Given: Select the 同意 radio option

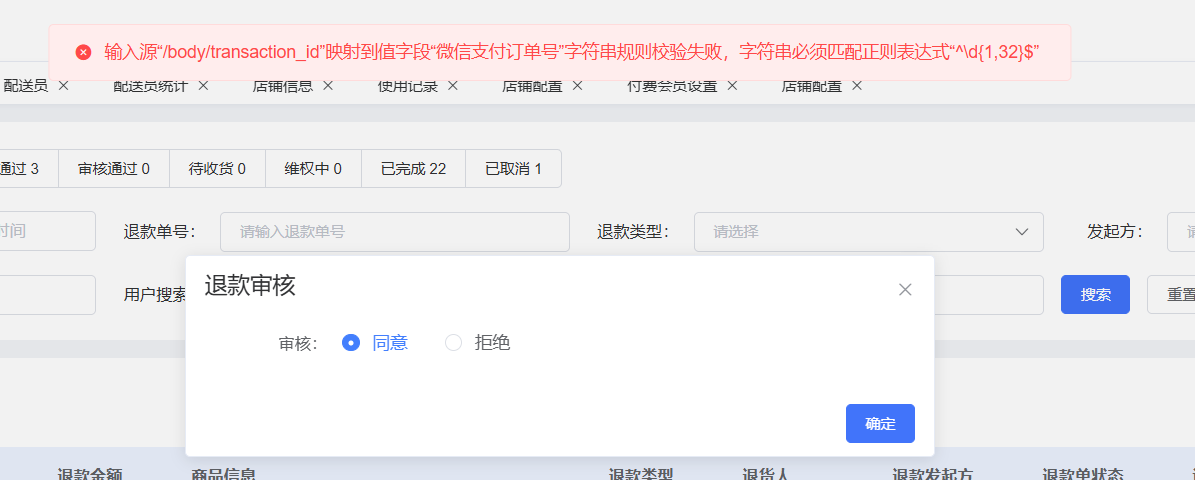Looking at the screenshot, I should [375, 343].
